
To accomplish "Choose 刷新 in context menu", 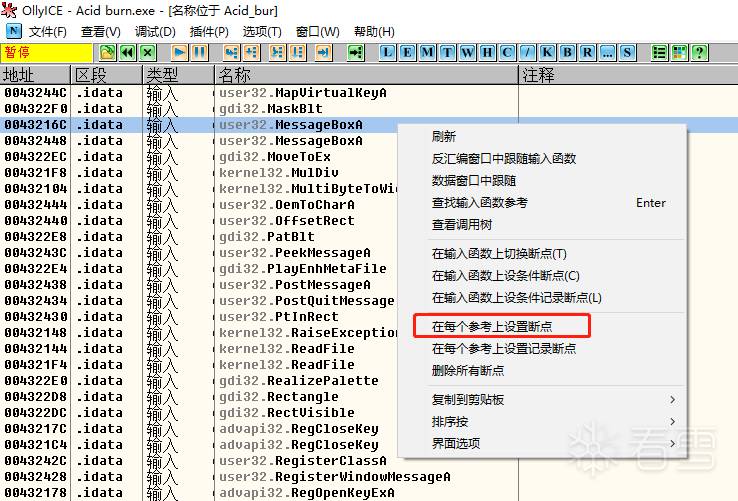I will (542, 137).
